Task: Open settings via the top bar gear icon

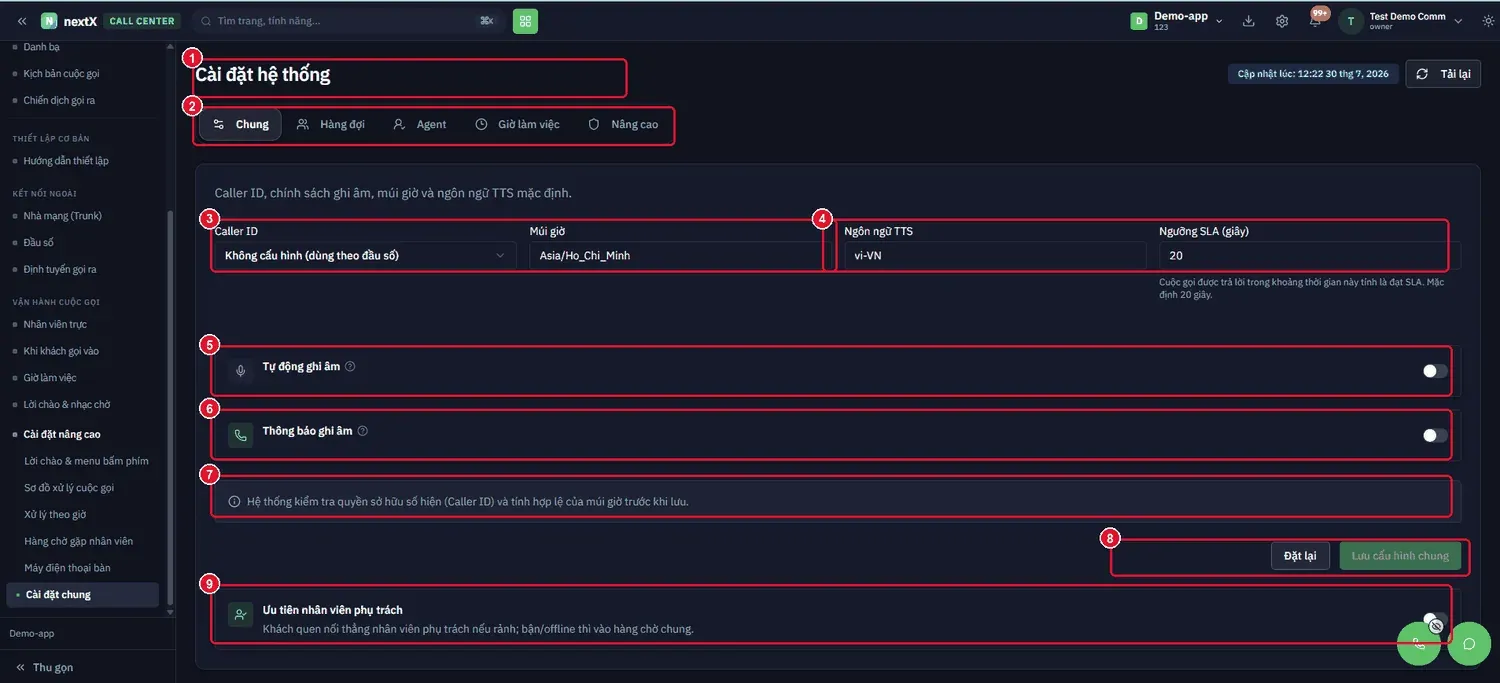Action: tap(1282, 21)
